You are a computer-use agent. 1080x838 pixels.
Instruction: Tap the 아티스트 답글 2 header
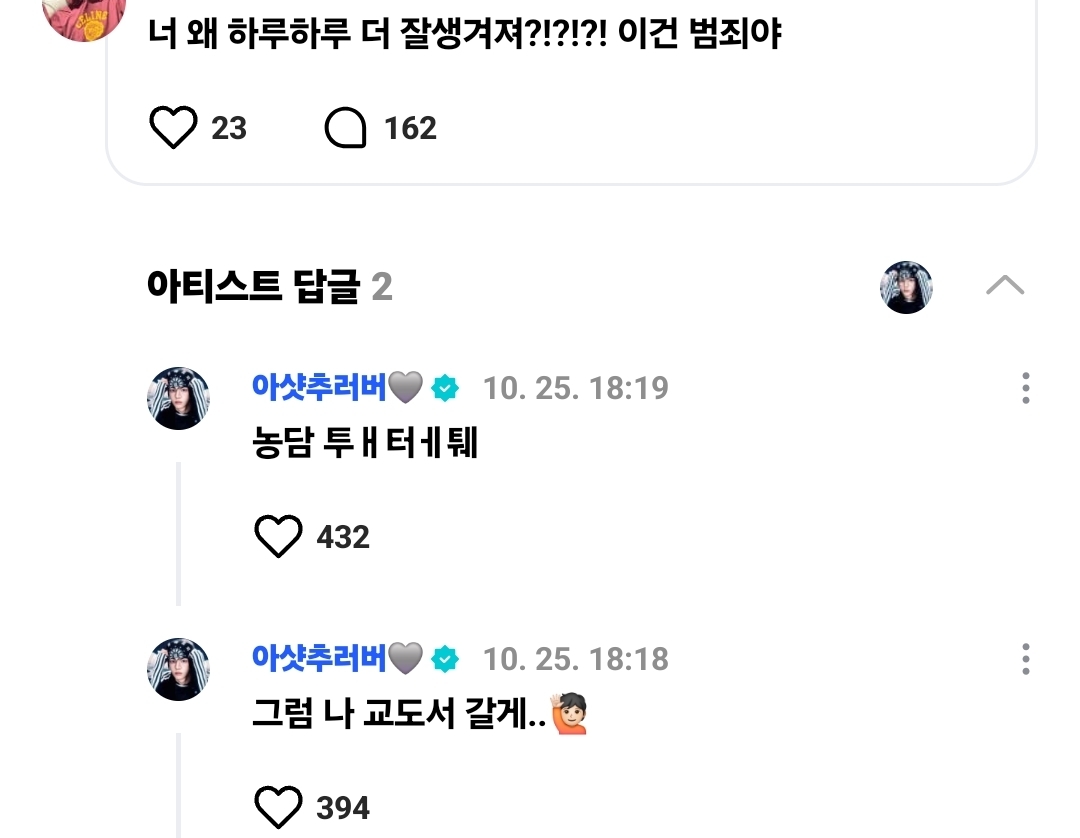(269, 288)
